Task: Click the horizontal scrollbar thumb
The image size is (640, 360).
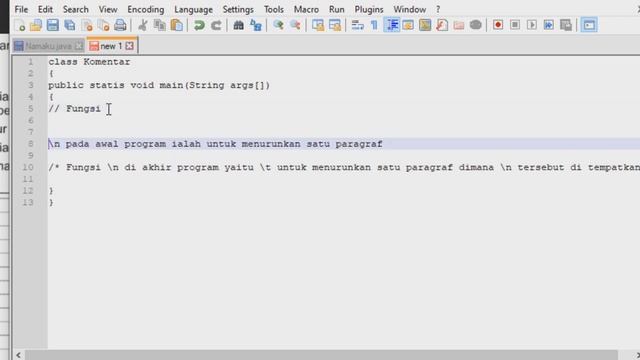Action: pyautogui.click(x=322, y=355)
